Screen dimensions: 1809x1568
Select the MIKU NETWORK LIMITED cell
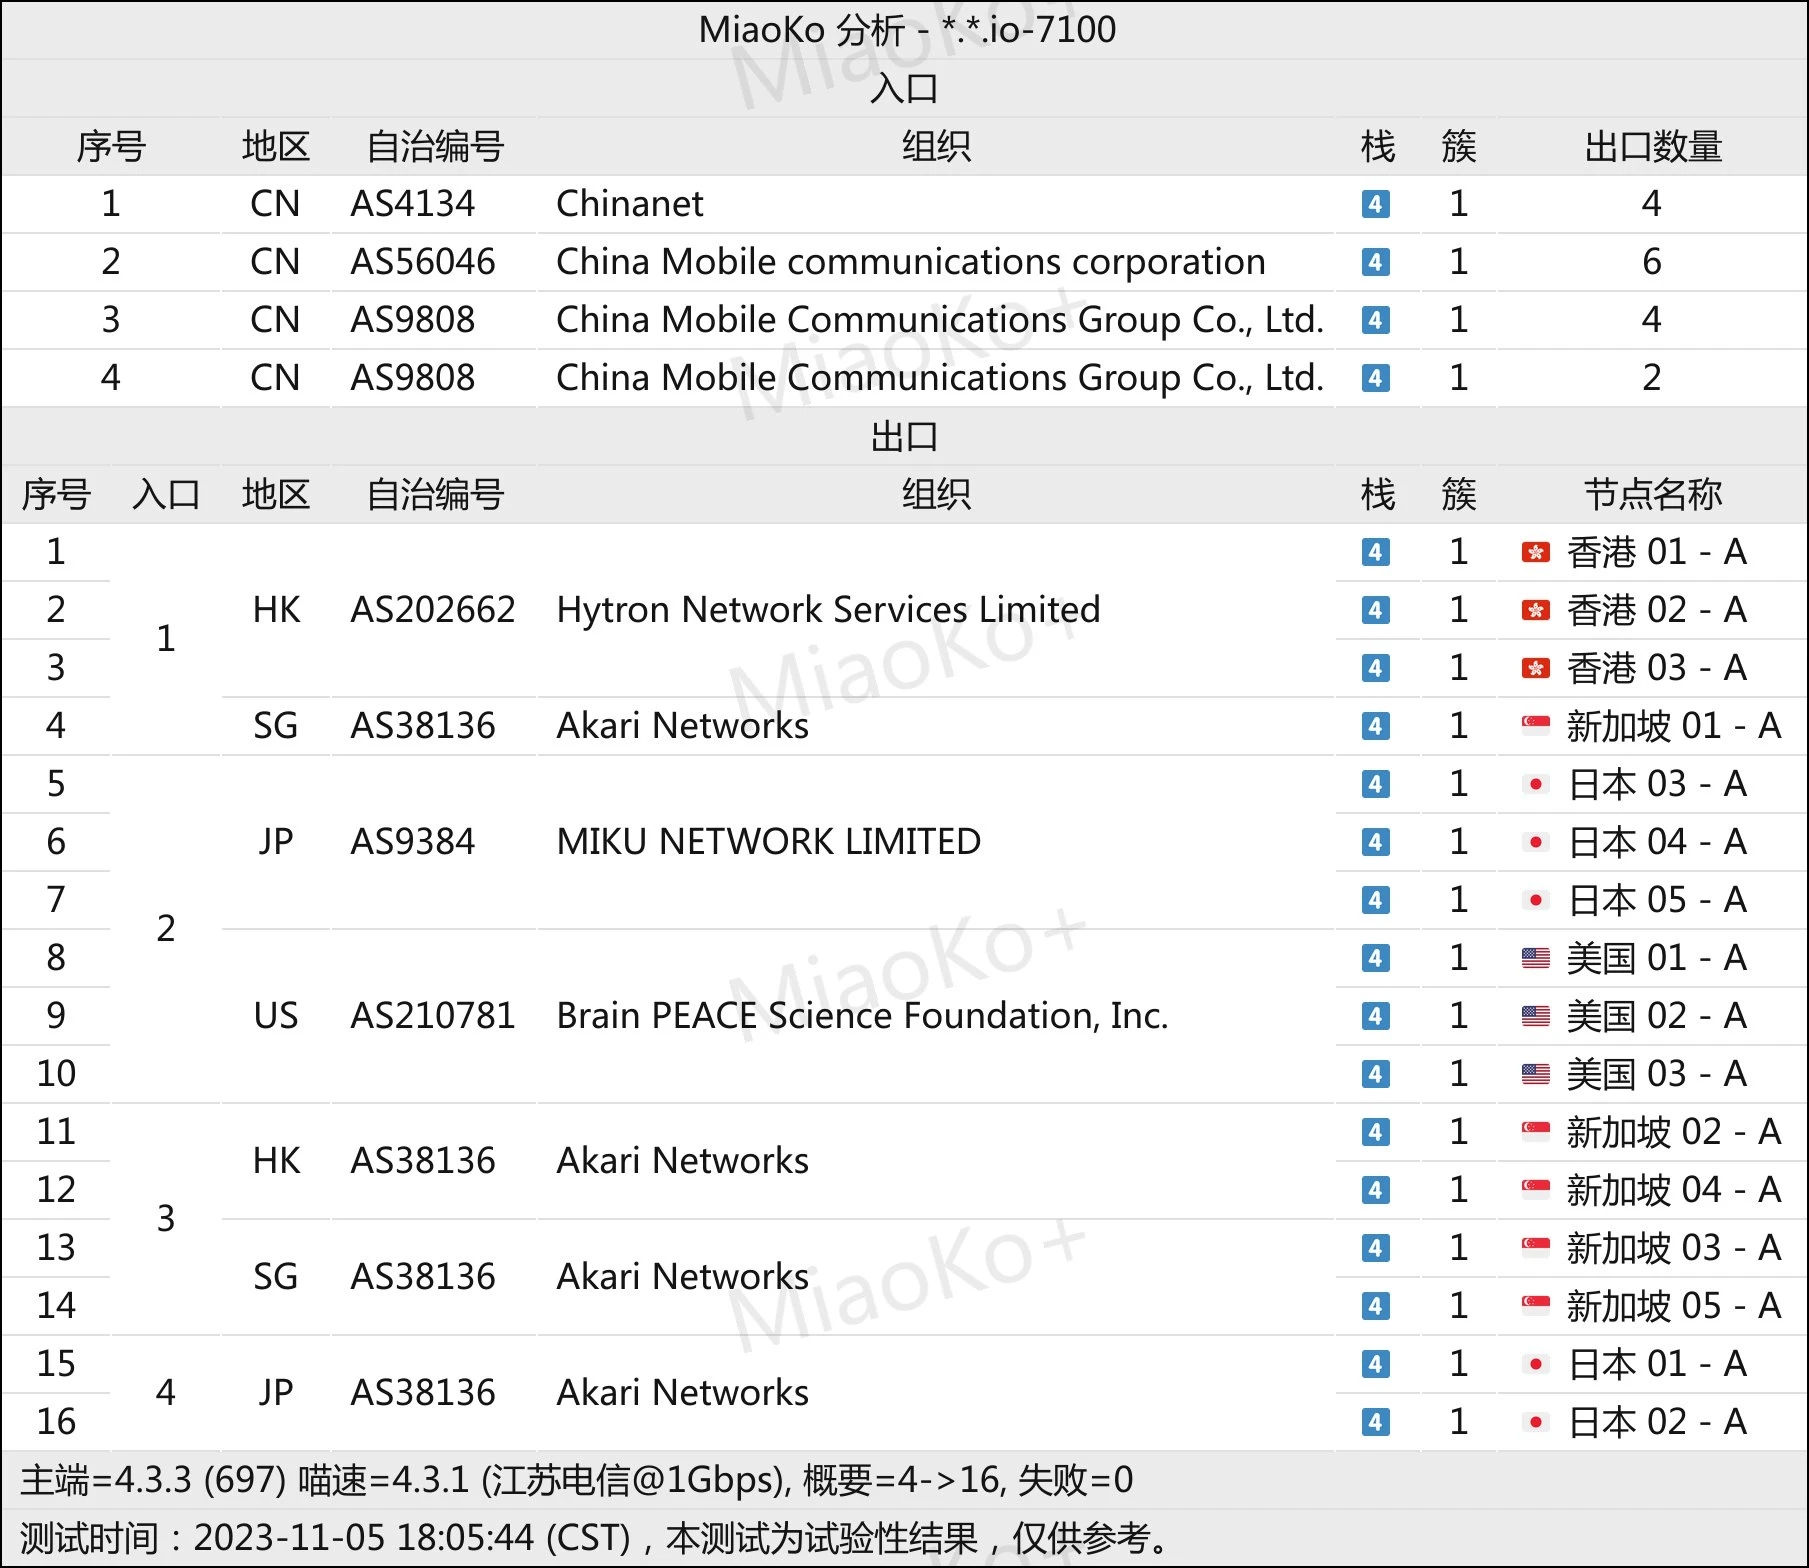(x=768, y=842)
